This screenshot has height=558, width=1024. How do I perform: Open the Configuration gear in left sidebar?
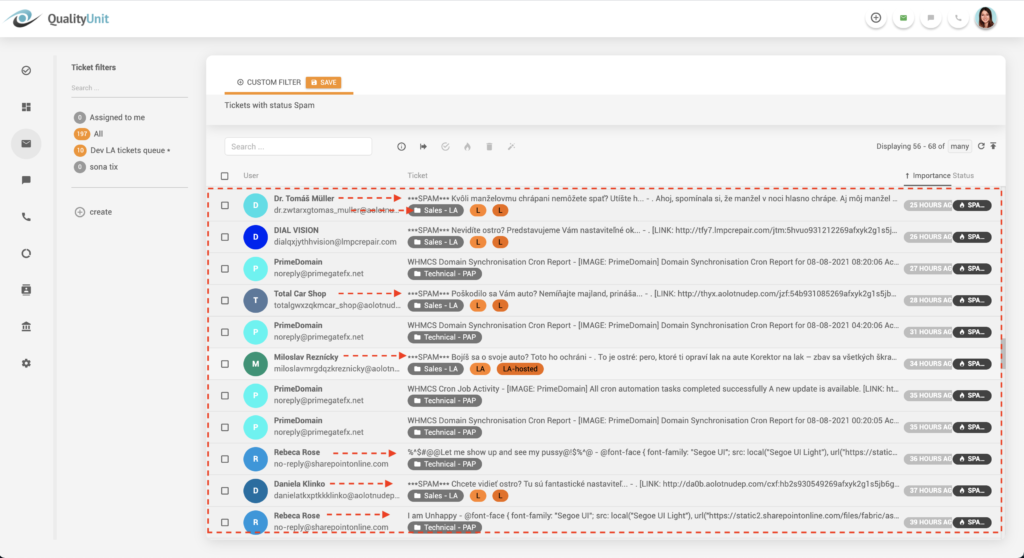[26, 363]
